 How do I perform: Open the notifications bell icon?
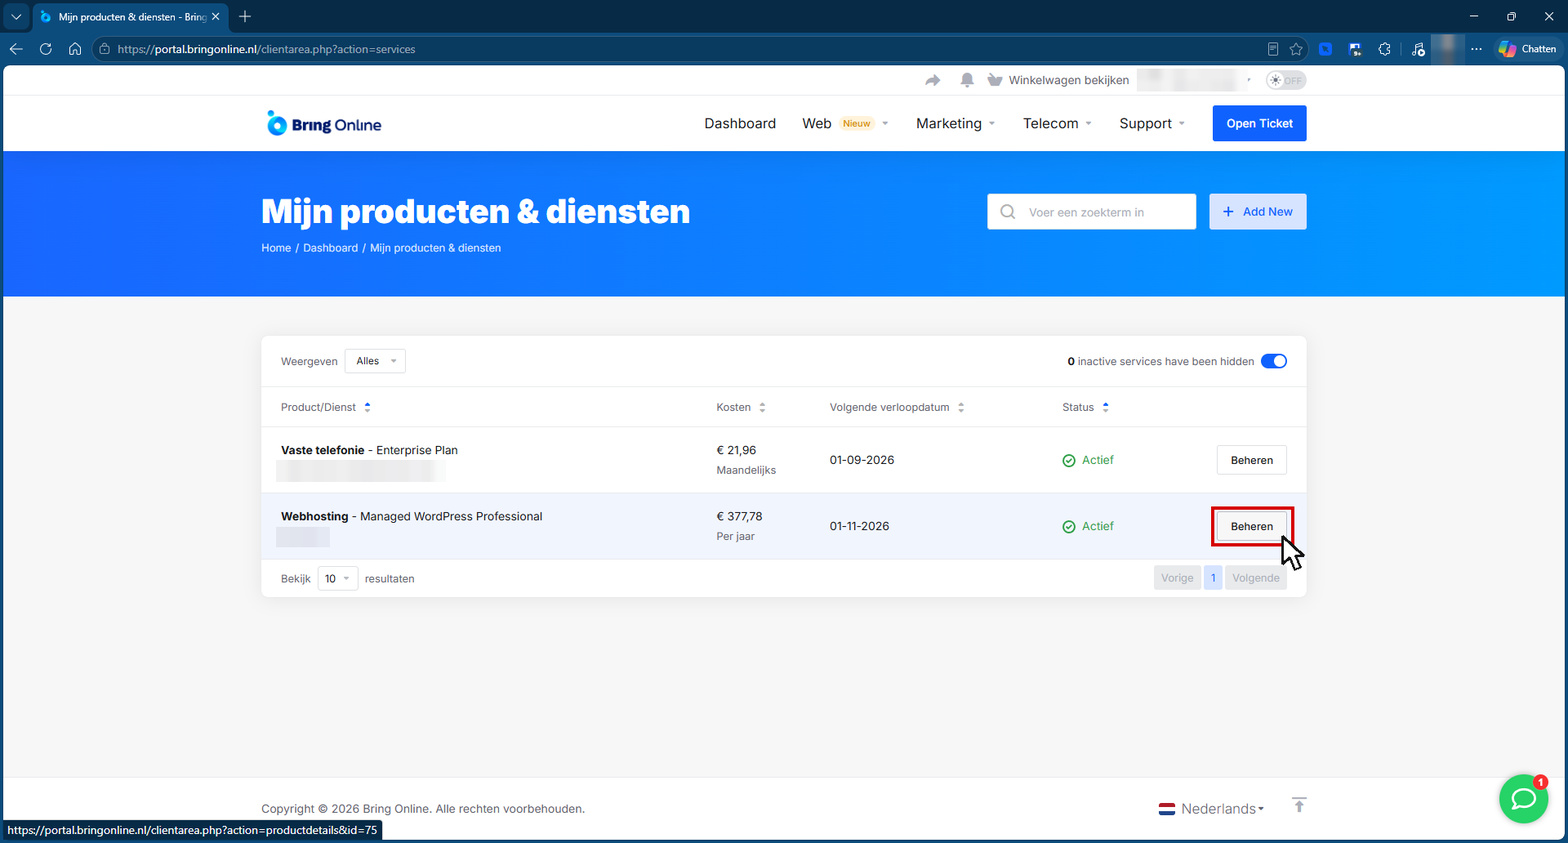tap(967, 80)
